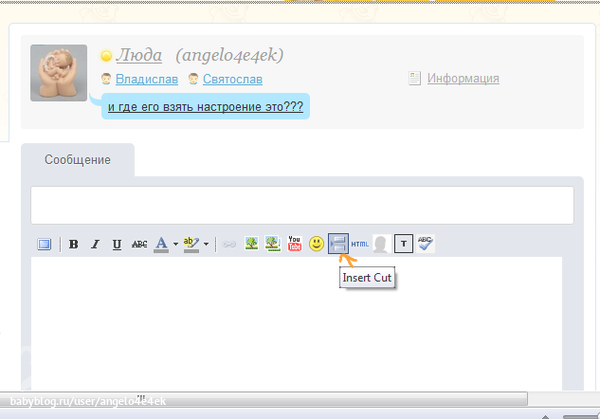Toggle underline text formatting

pyautogui.click(x=117, y=243)
